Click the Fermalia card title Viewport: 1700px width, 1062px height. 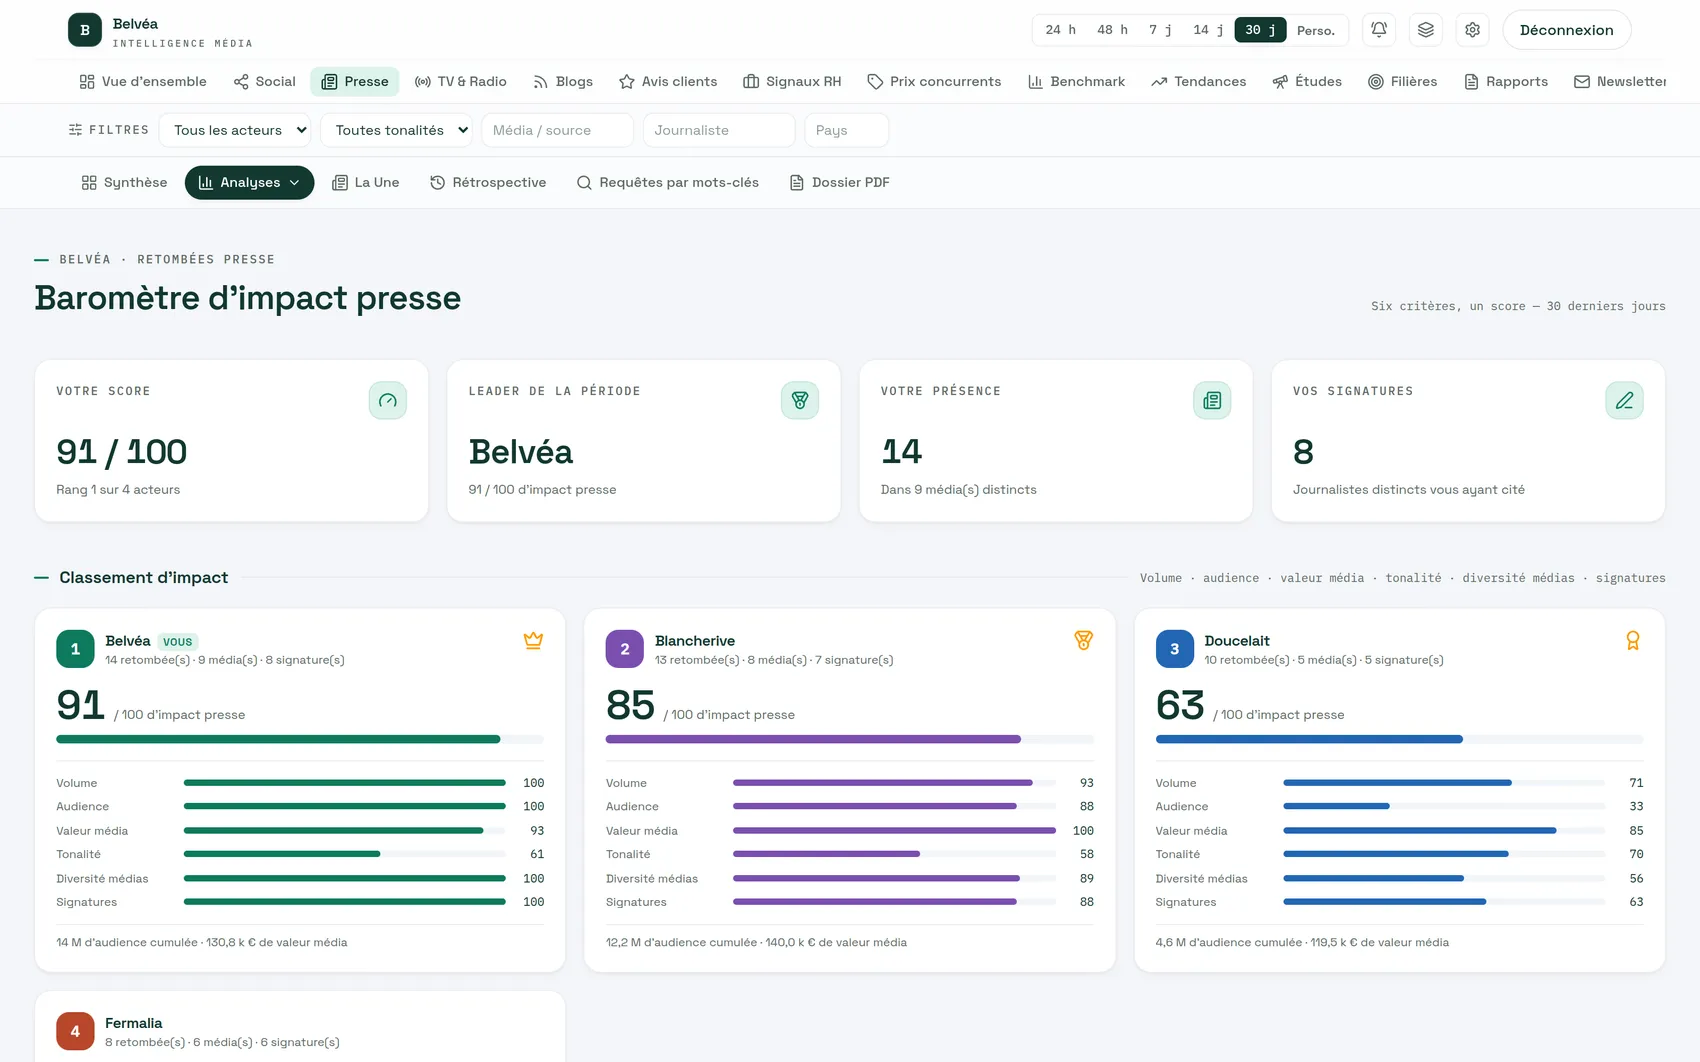coord(134,1023)
